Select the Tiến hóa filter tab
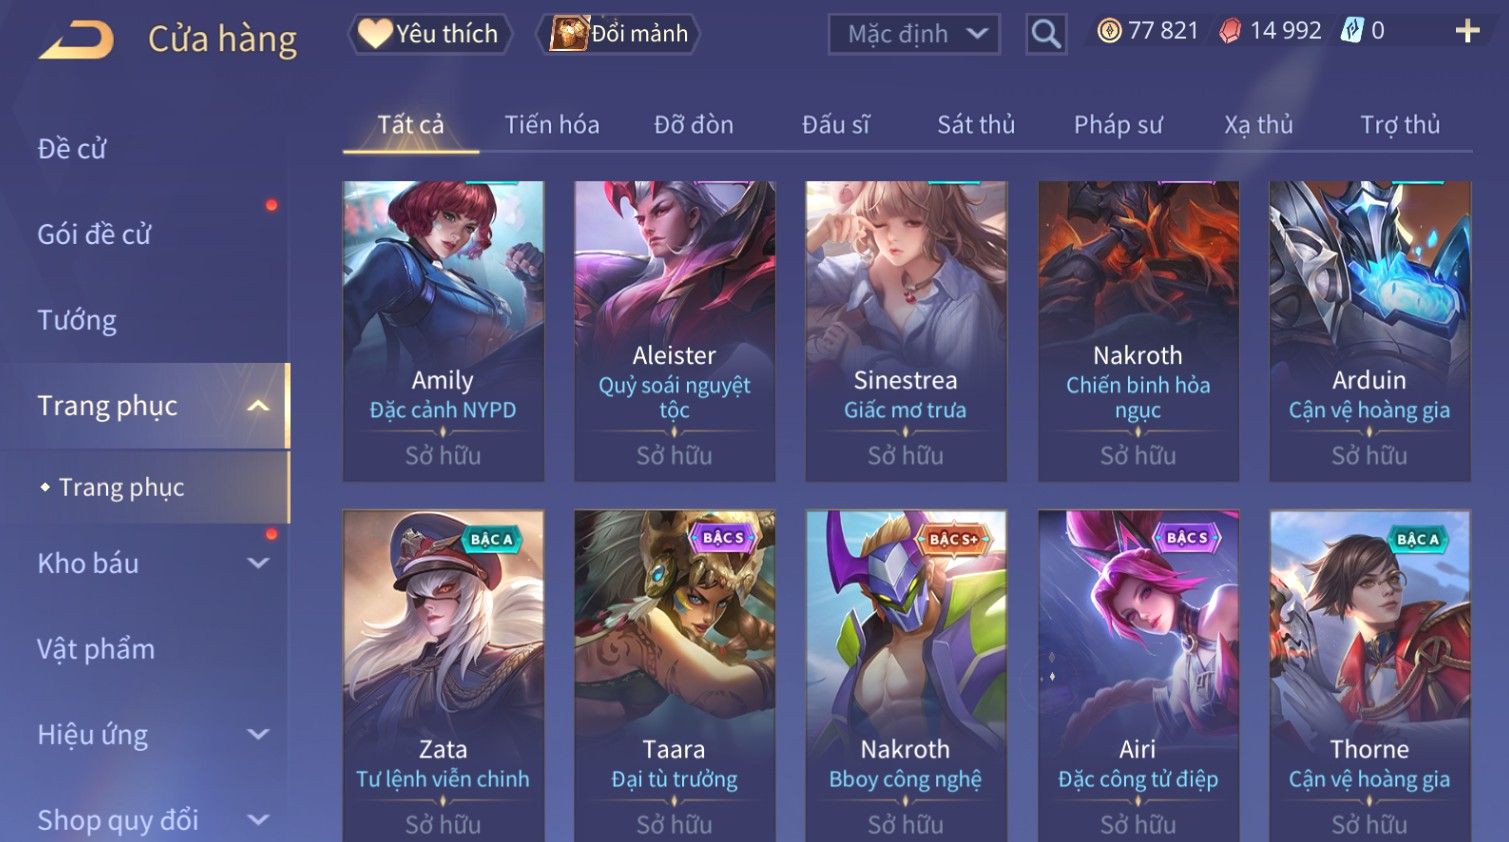Screen dimensions: 1509x842 (x=552, y=125)
